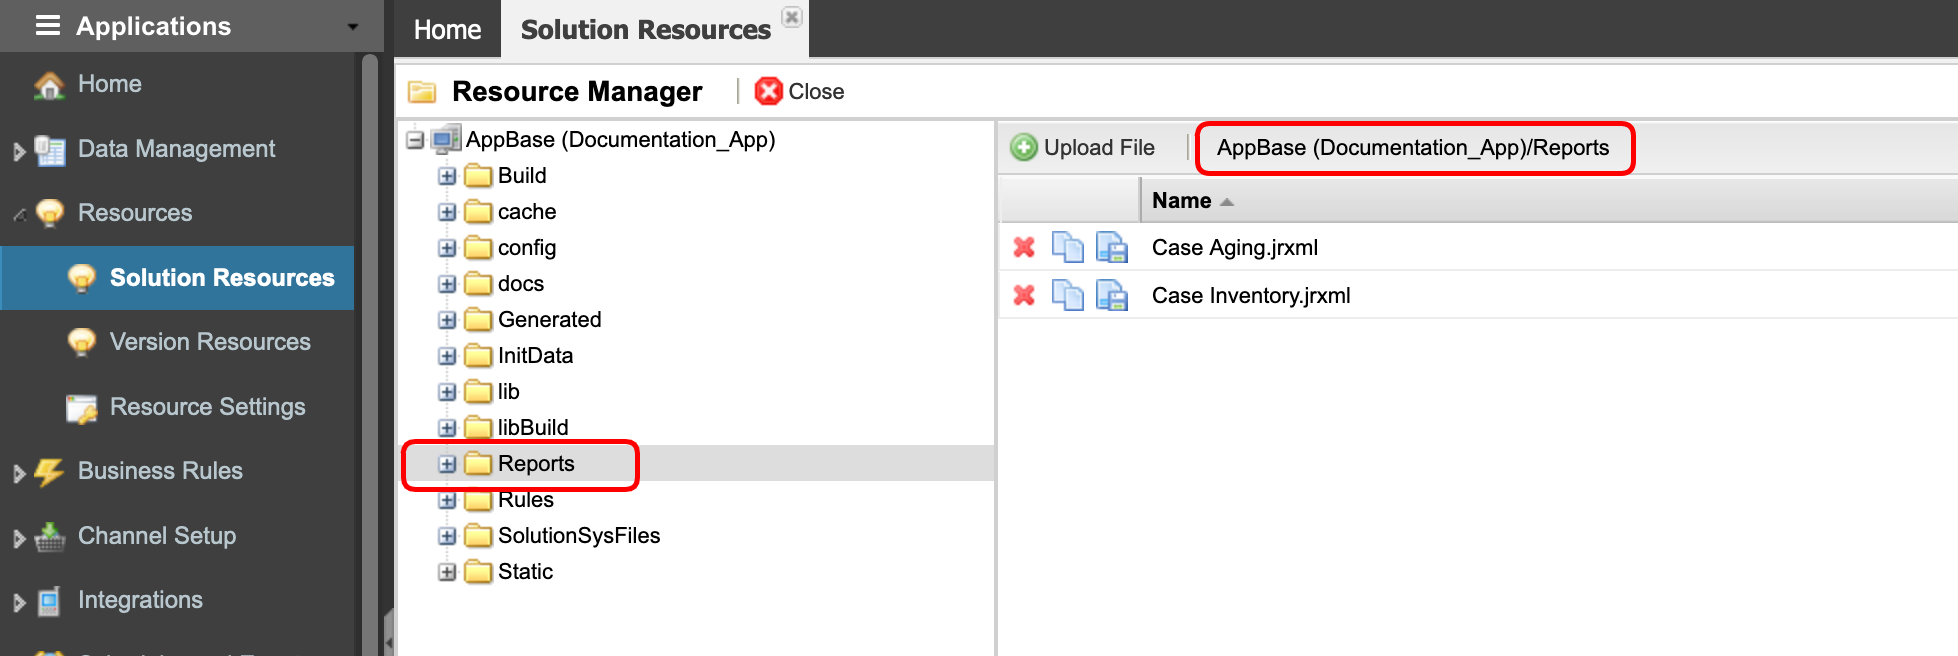This screenshot has width=1958, height=656.
Task: Delete the Case Inventory.jrxml file
Action: pos(1023,296)
